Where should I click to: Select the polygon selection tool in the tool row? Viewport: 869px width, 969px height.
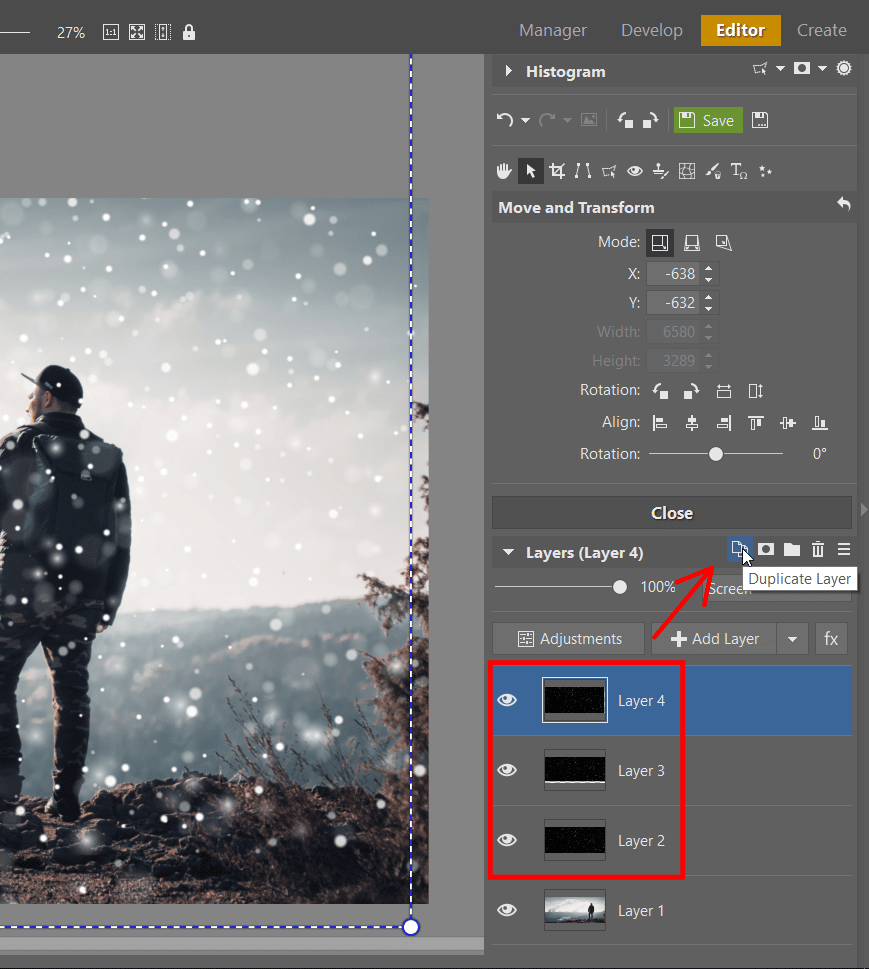609,171
